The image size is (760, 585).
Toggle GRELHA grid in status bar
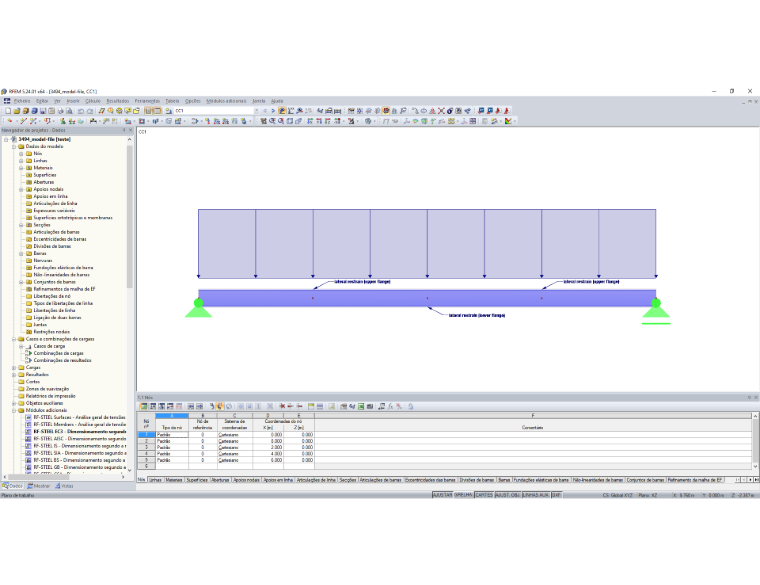(x=463, y=495)
